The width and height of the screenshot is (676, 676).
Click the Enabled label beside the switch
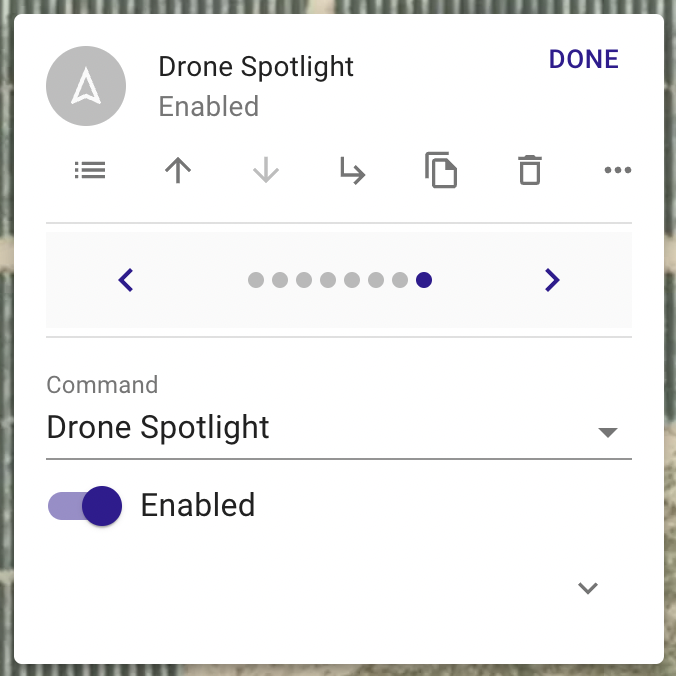[x=198, y=505]
